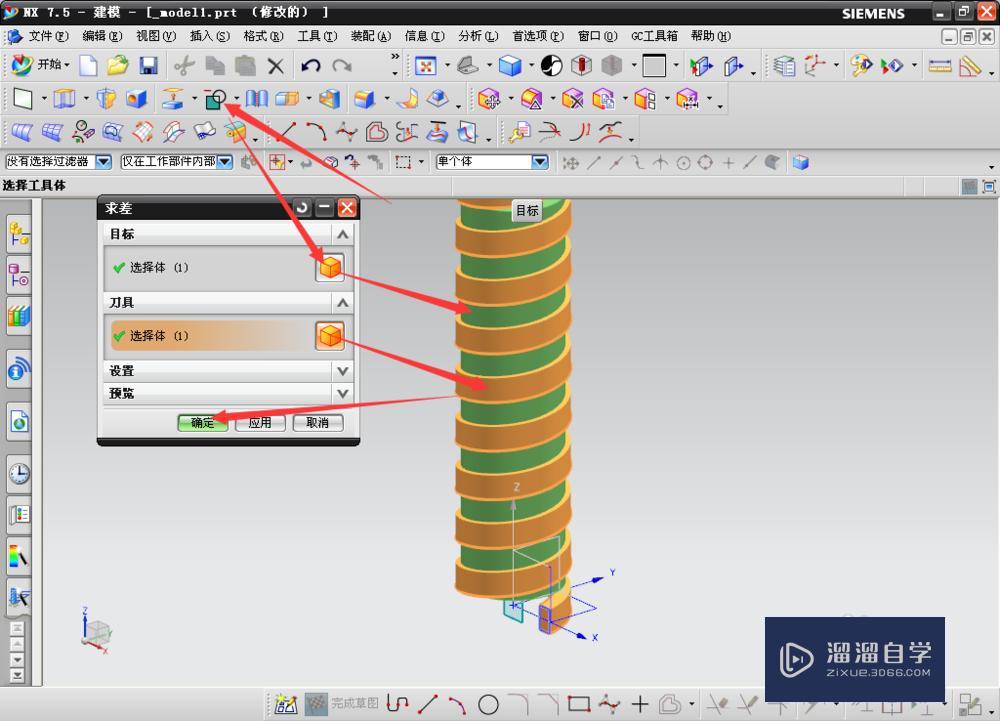Create a new file with New icon
The width and height of the screenshot is (1000, 721).
[x=88, y=65]
